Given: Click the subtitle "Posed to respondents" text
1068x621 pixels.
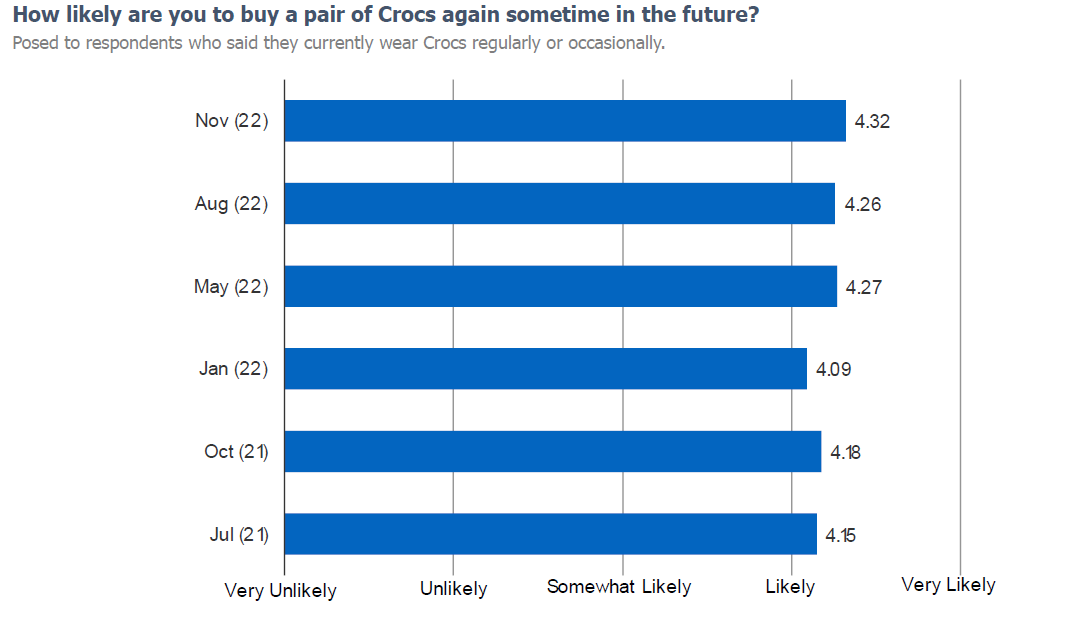Looking at the screenshot, I should pos(338,44).
